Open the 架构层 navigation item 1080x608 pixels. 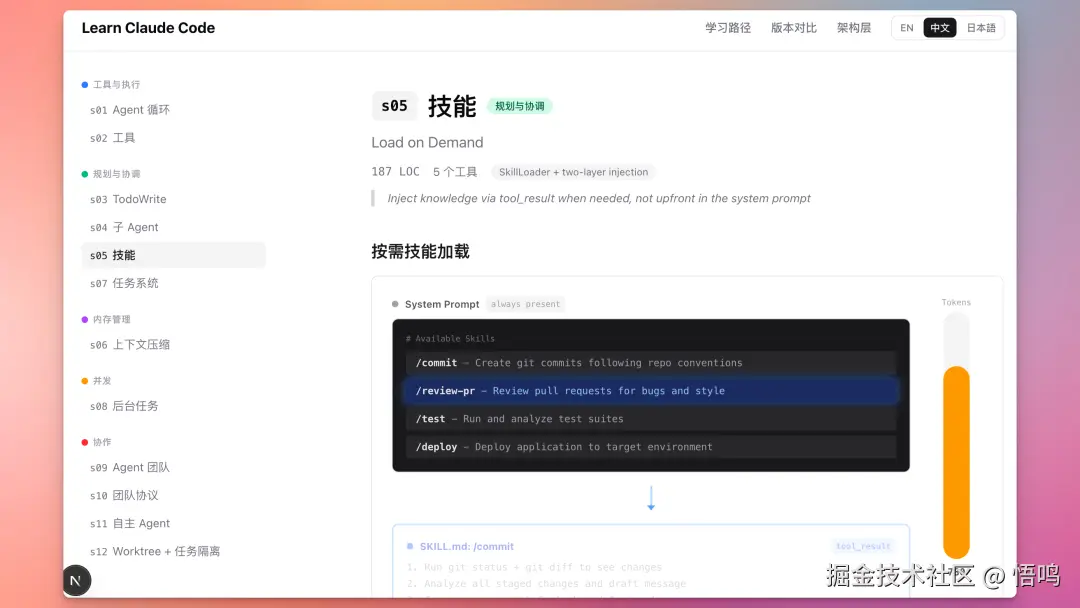pyautogui.click(x=853, y=27)
